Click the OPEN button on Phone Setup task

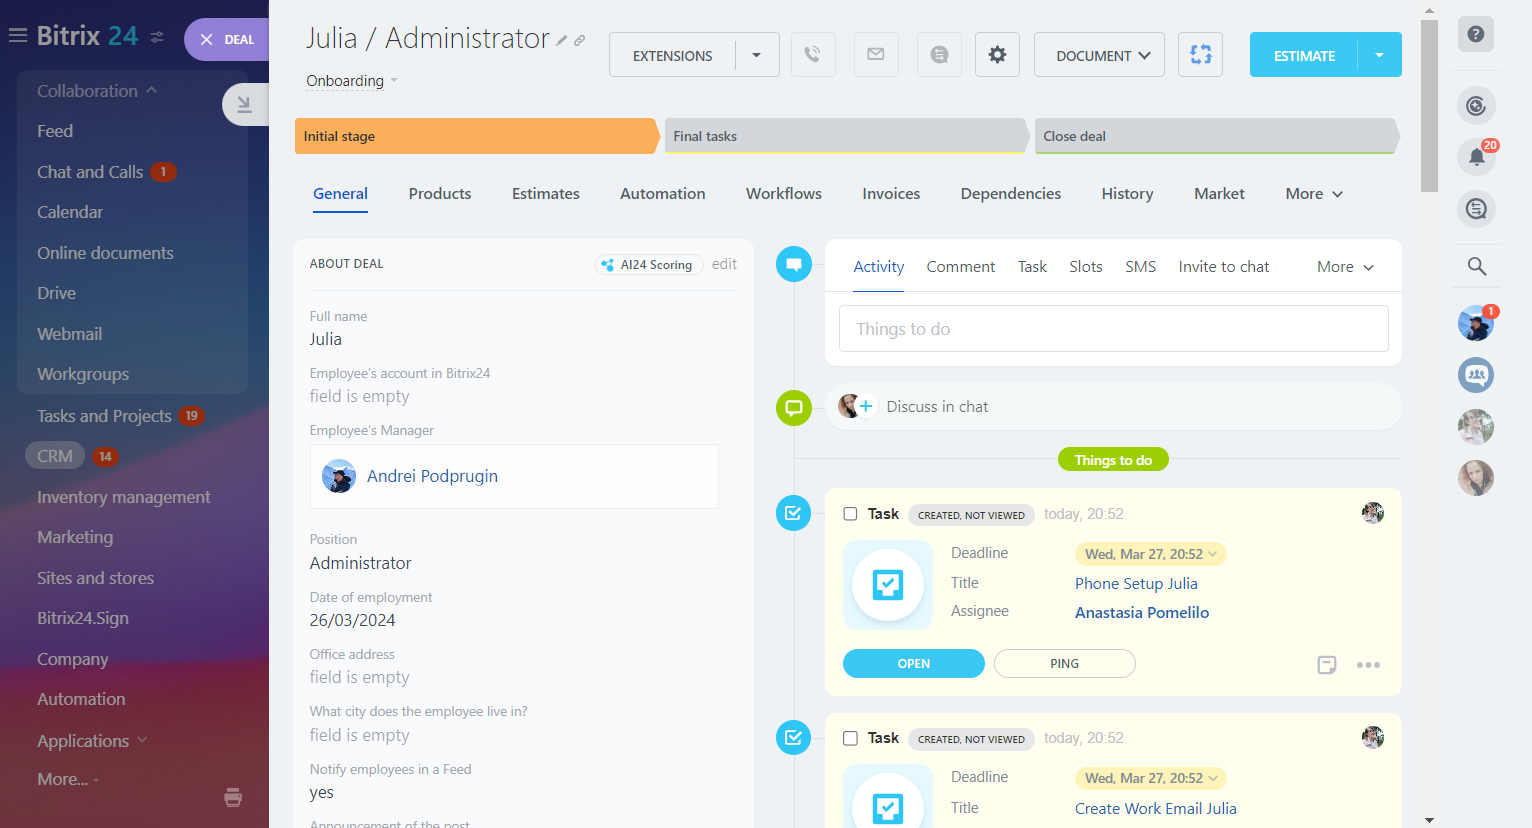click(x=913, y=664)
